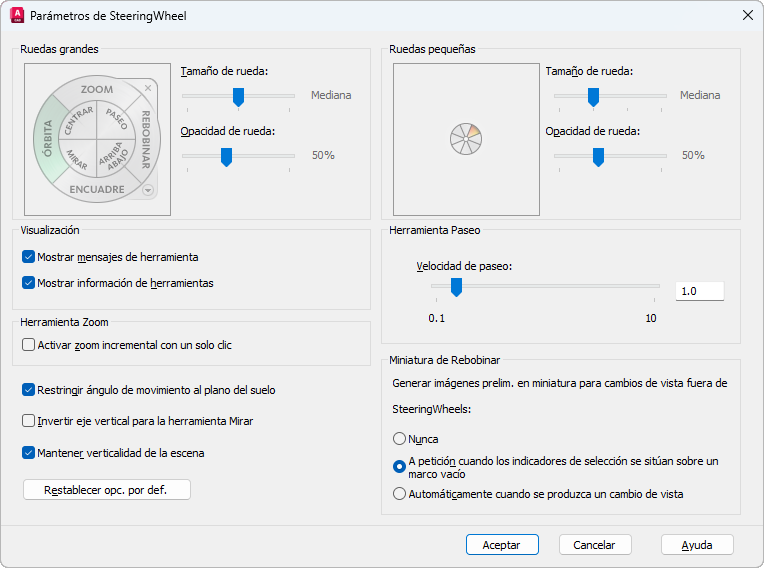The width and height of the screenshot is (764, 568).
Task: Click the small X on the wheel preview
Action: pyautogui.click(x=148, y=88)
